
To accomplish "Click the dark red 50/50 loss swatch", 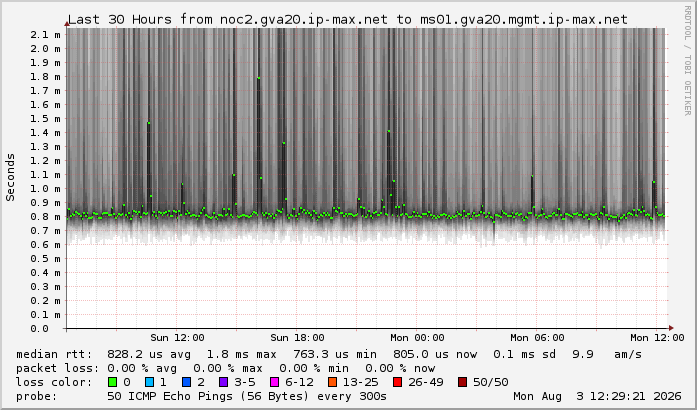I will [462, 382].
